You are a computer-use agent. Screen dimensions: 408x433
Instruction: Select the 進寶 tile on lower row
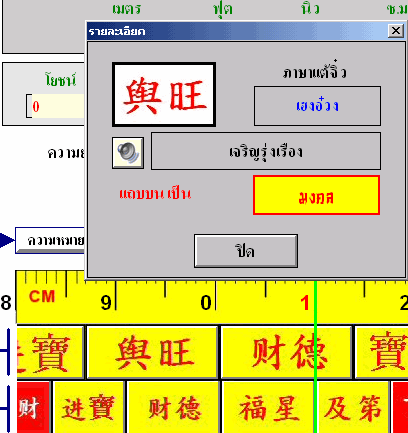[x=89, y=407]
